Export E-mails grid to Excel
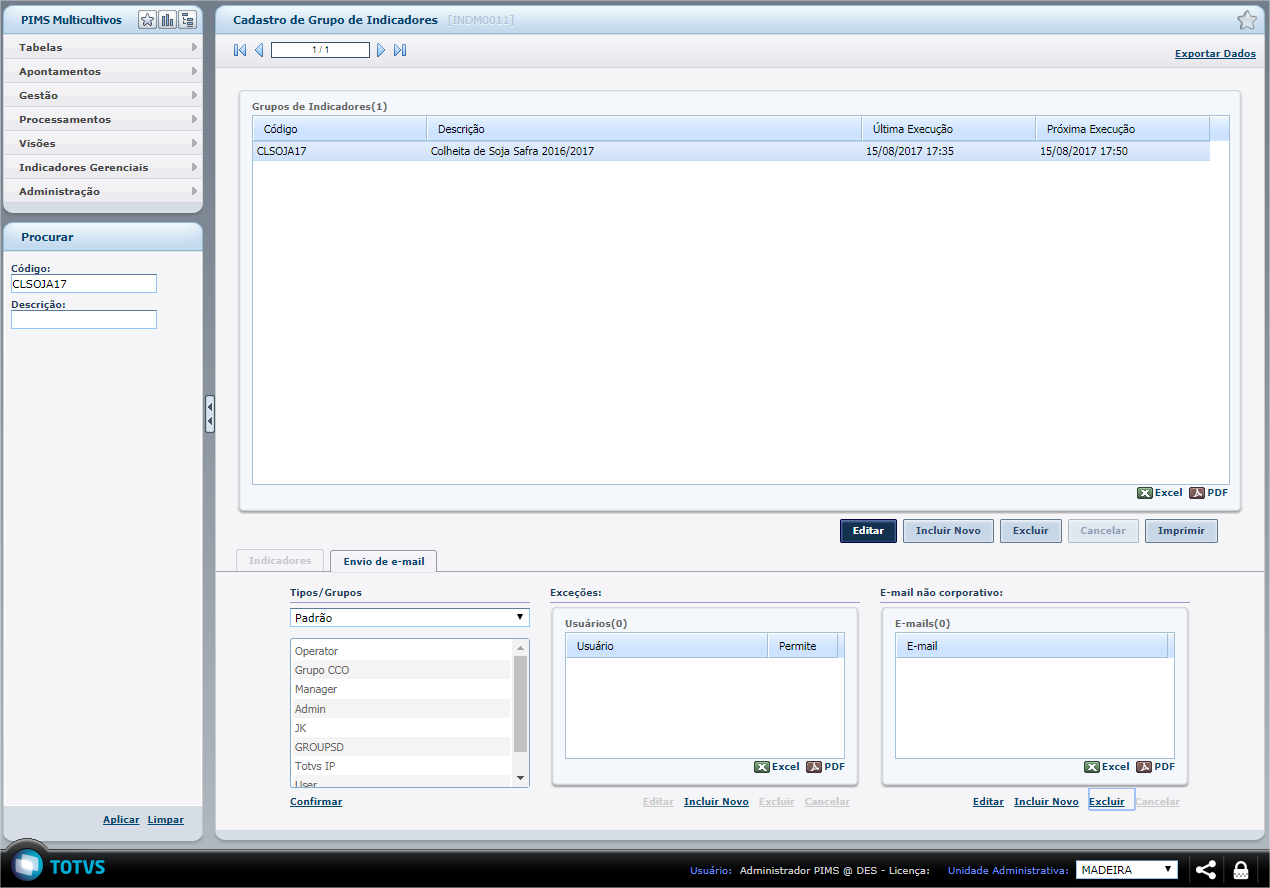This screenshot has height=888, width=1270. 1107,767
